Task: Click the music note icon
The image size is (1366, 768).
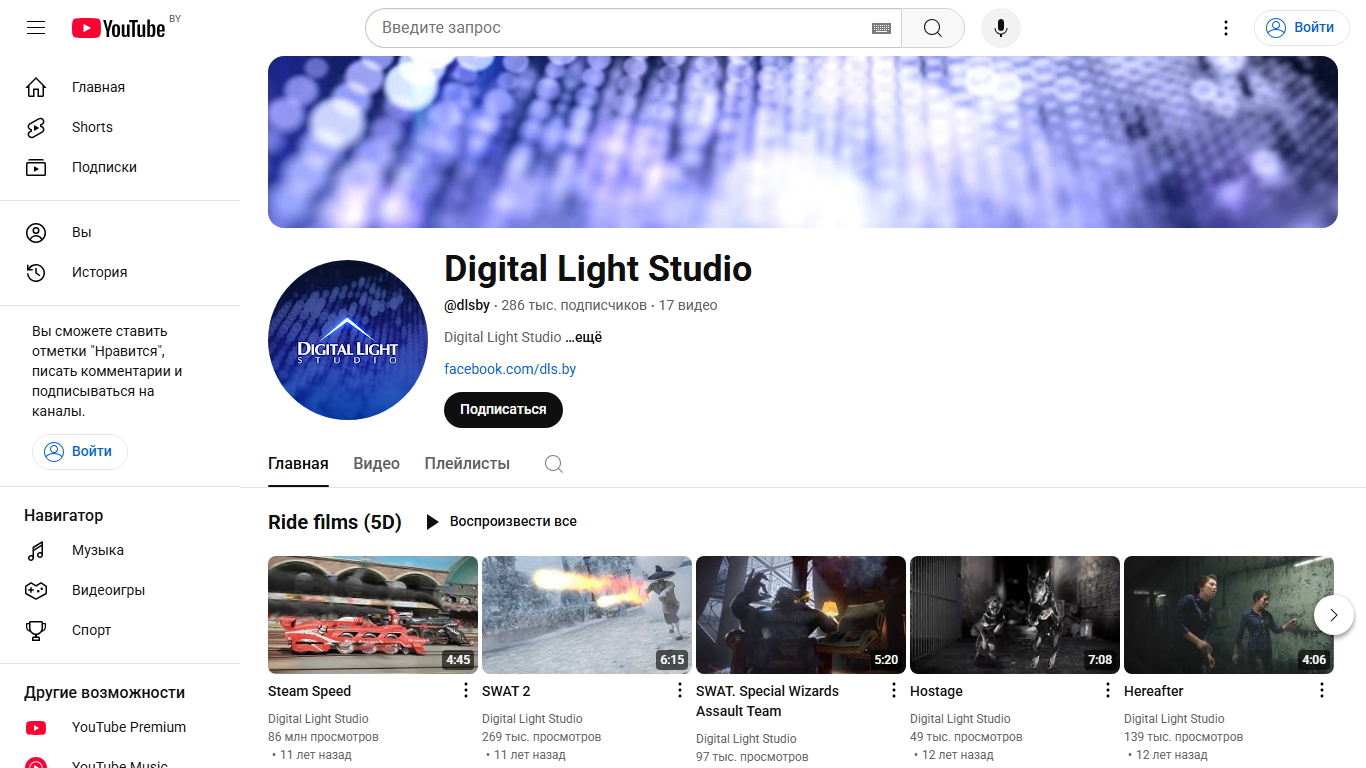Action: click(x=36, y=550)
